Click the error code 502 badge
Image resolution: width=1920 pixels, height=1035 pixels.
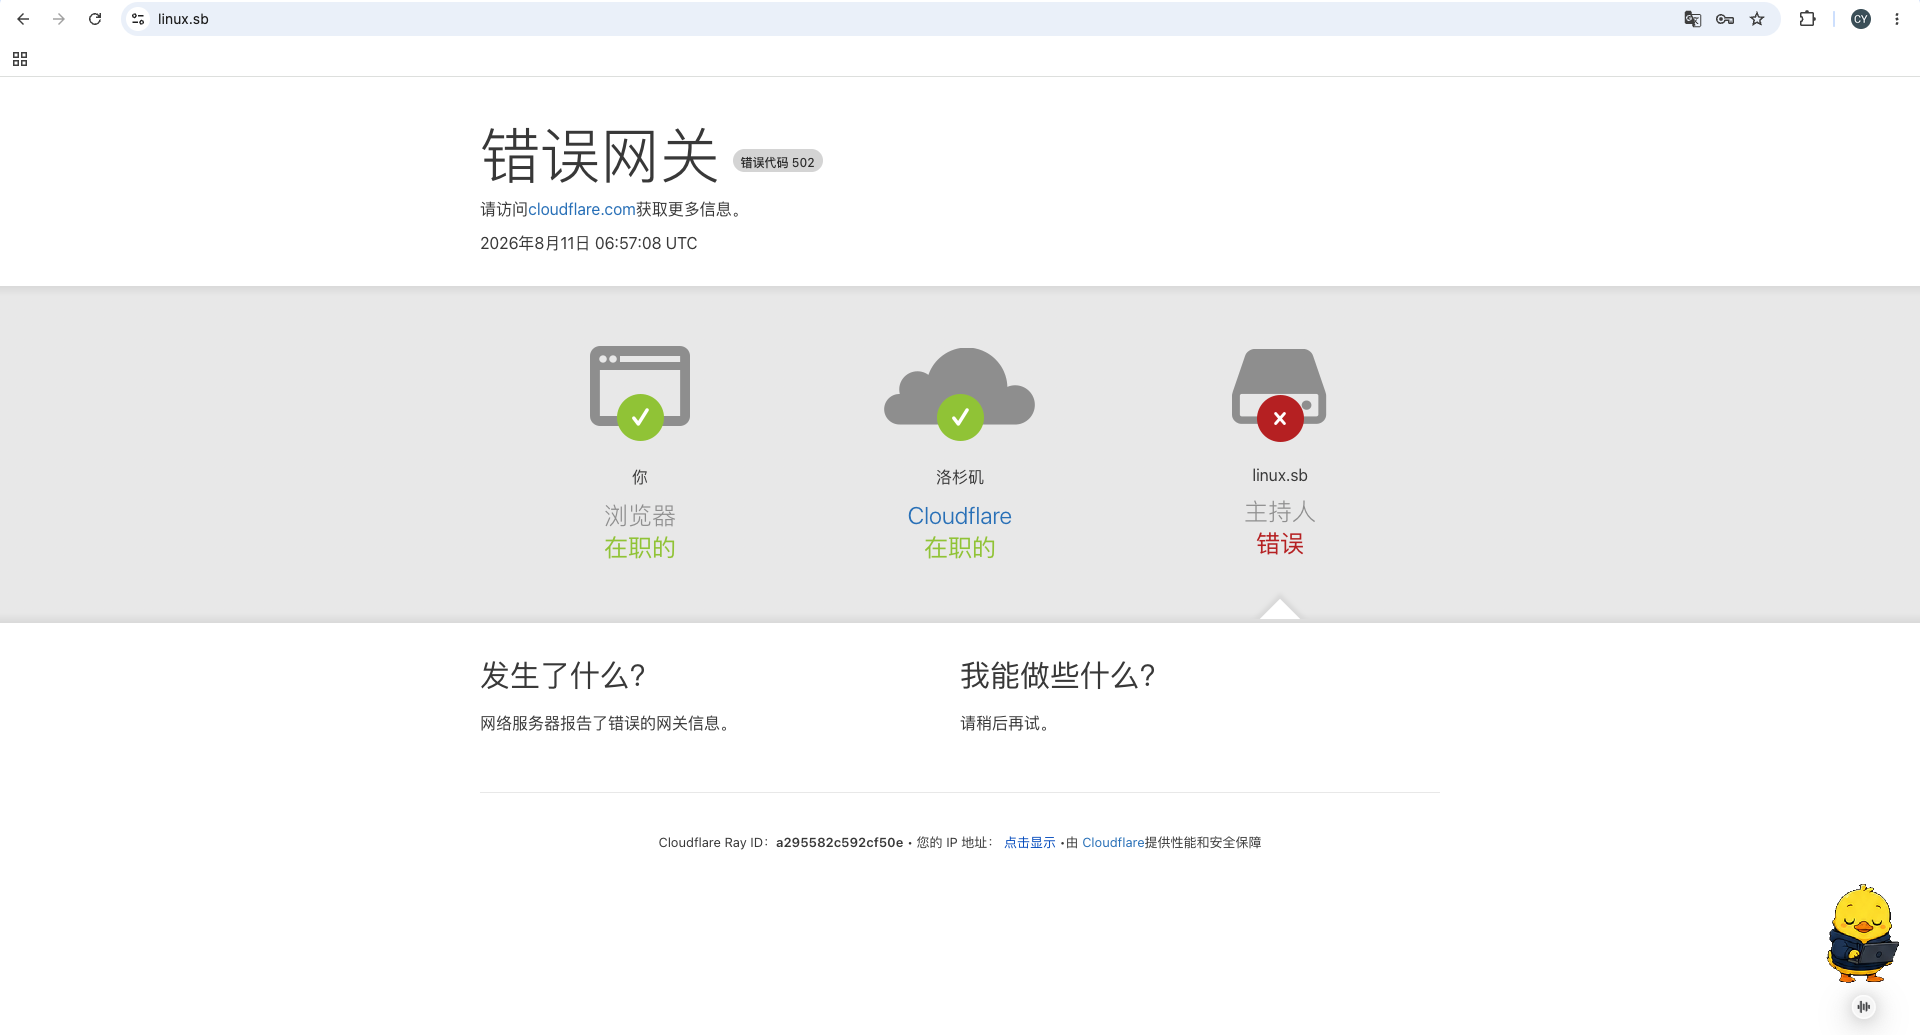(x=777, y=162)
